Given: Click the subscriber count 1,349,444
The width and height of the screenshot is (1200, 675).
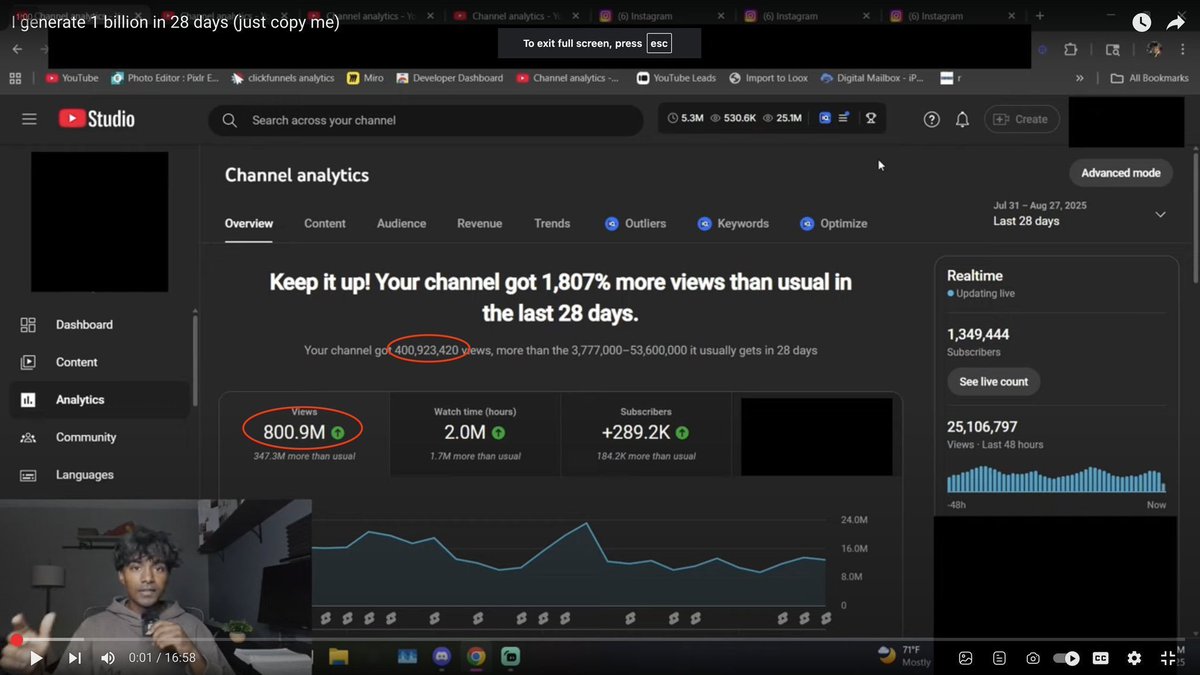Looking at the screenshot, I should click(x=978, y=334).
